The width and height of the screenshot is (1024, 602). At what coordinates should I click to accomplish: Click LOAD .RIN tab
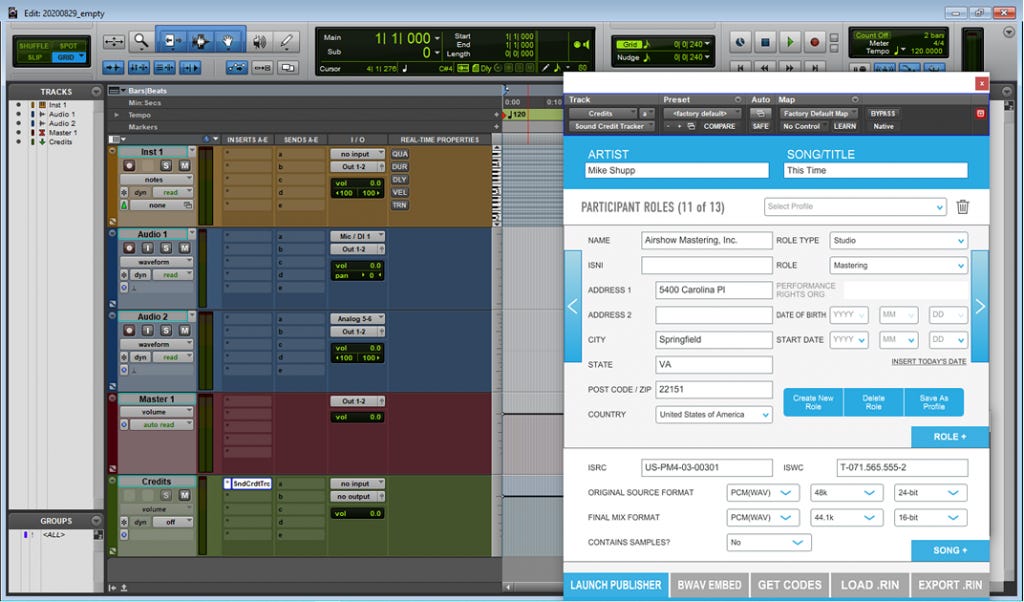(870, 585)
